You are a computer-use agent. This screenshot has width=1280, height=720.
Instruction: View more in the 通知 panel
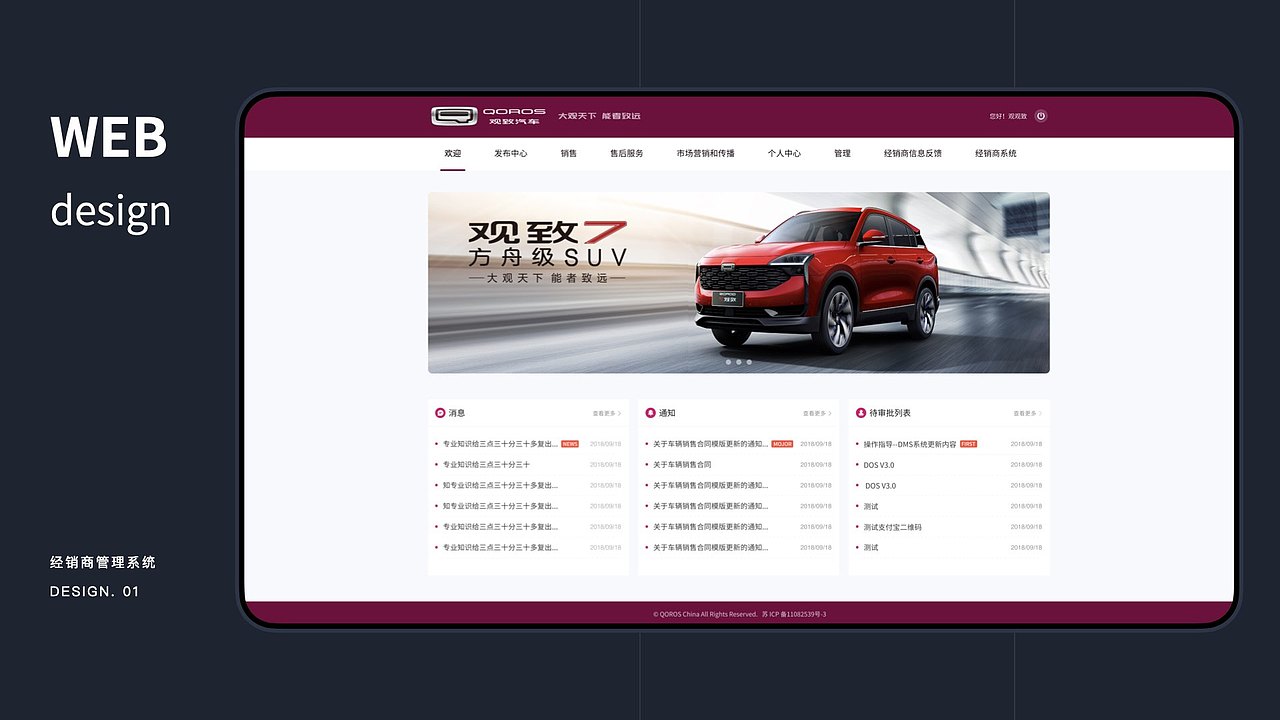[x=817, y=413]
